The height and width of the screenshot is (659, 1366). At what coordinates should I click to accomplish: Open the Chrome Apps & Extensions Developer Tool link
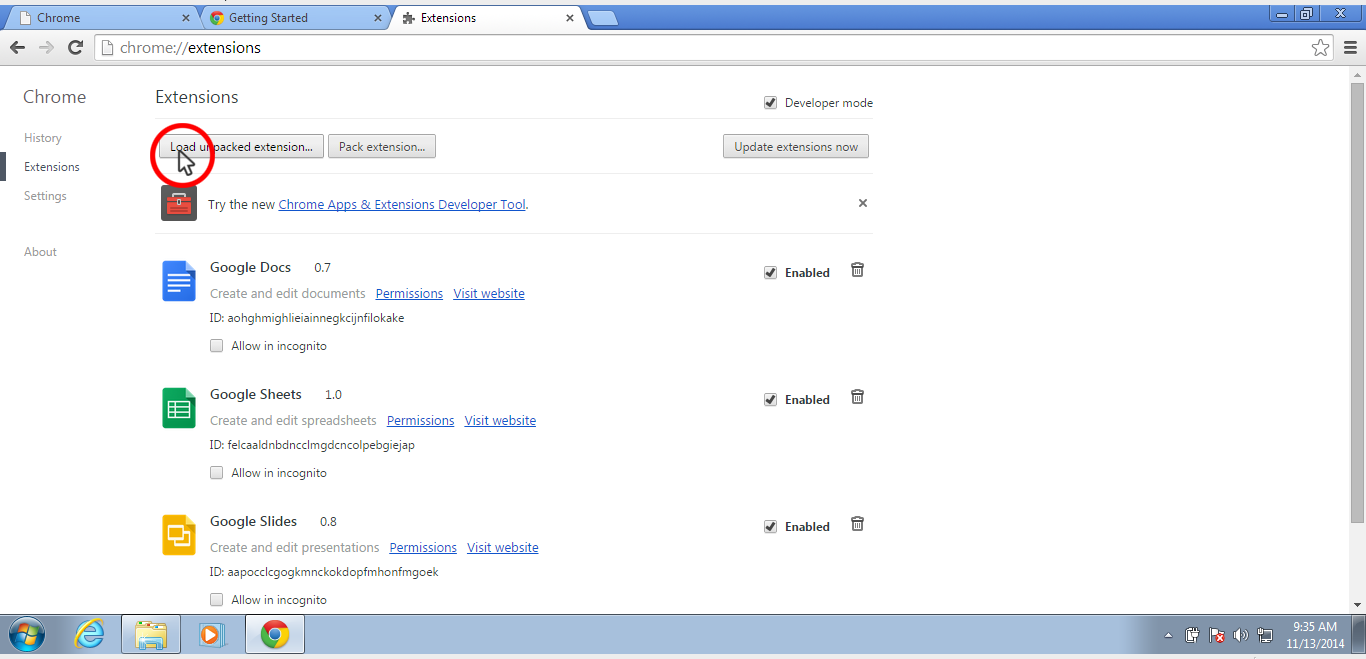(x=402, y=204)
